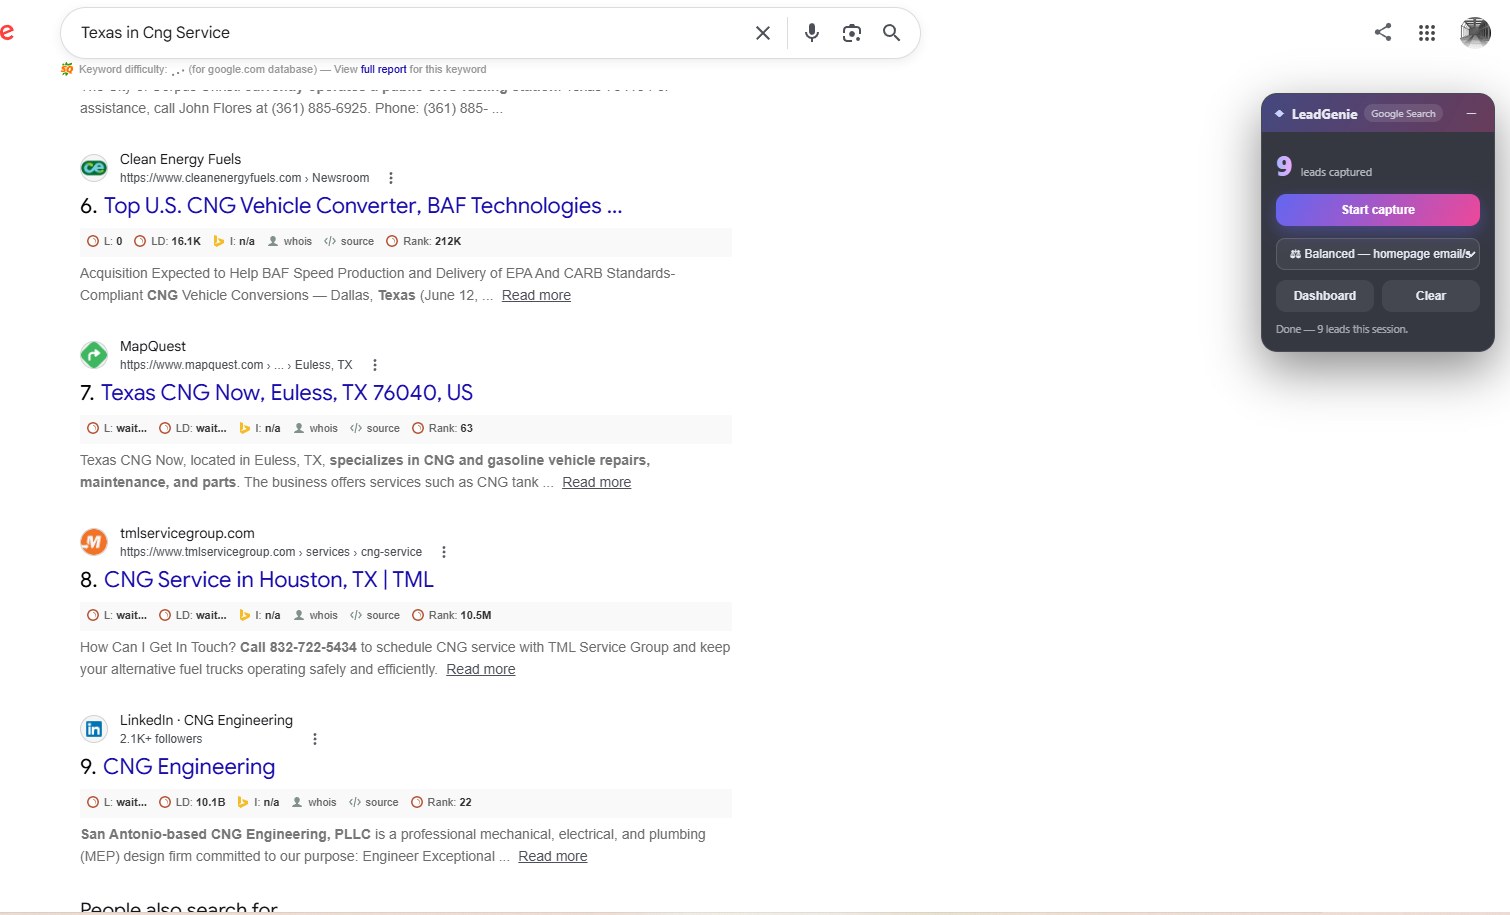This screenshot has width=1510, height=915.
Task: Click LD 10.1B metric for LinkedIn
Action: pos(192,802)
